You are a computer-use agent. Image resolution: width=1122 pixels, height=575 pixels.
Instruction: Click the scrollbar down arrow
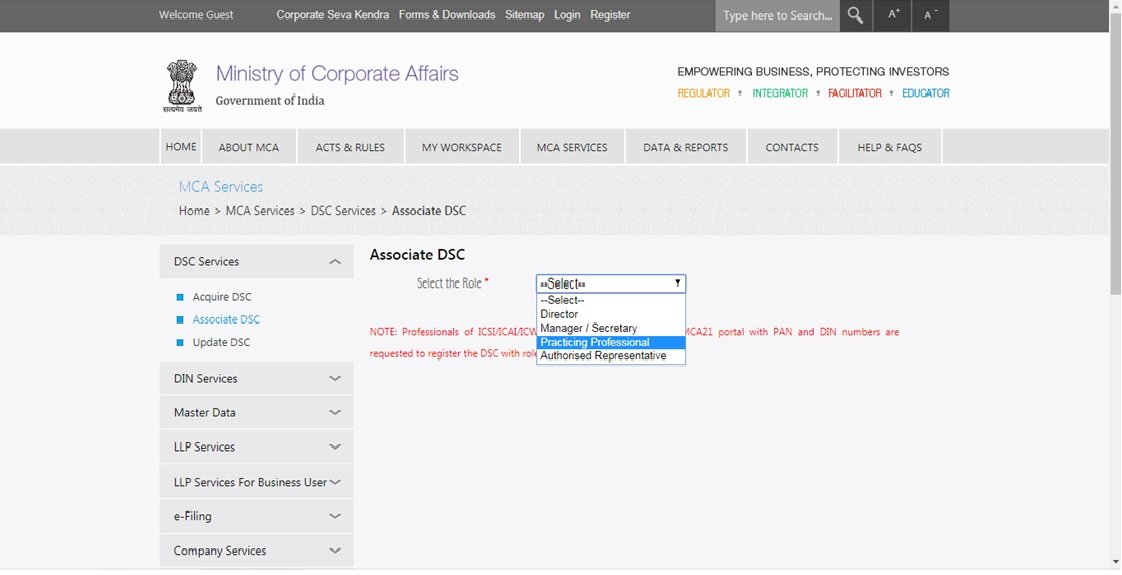click(x=1116, y=562)
